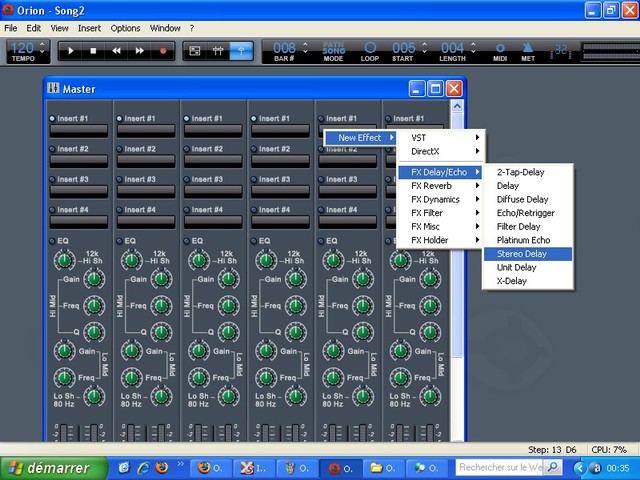The image size is (640, 480).
Task: Open the ? help menu
Action: point(192,28)
